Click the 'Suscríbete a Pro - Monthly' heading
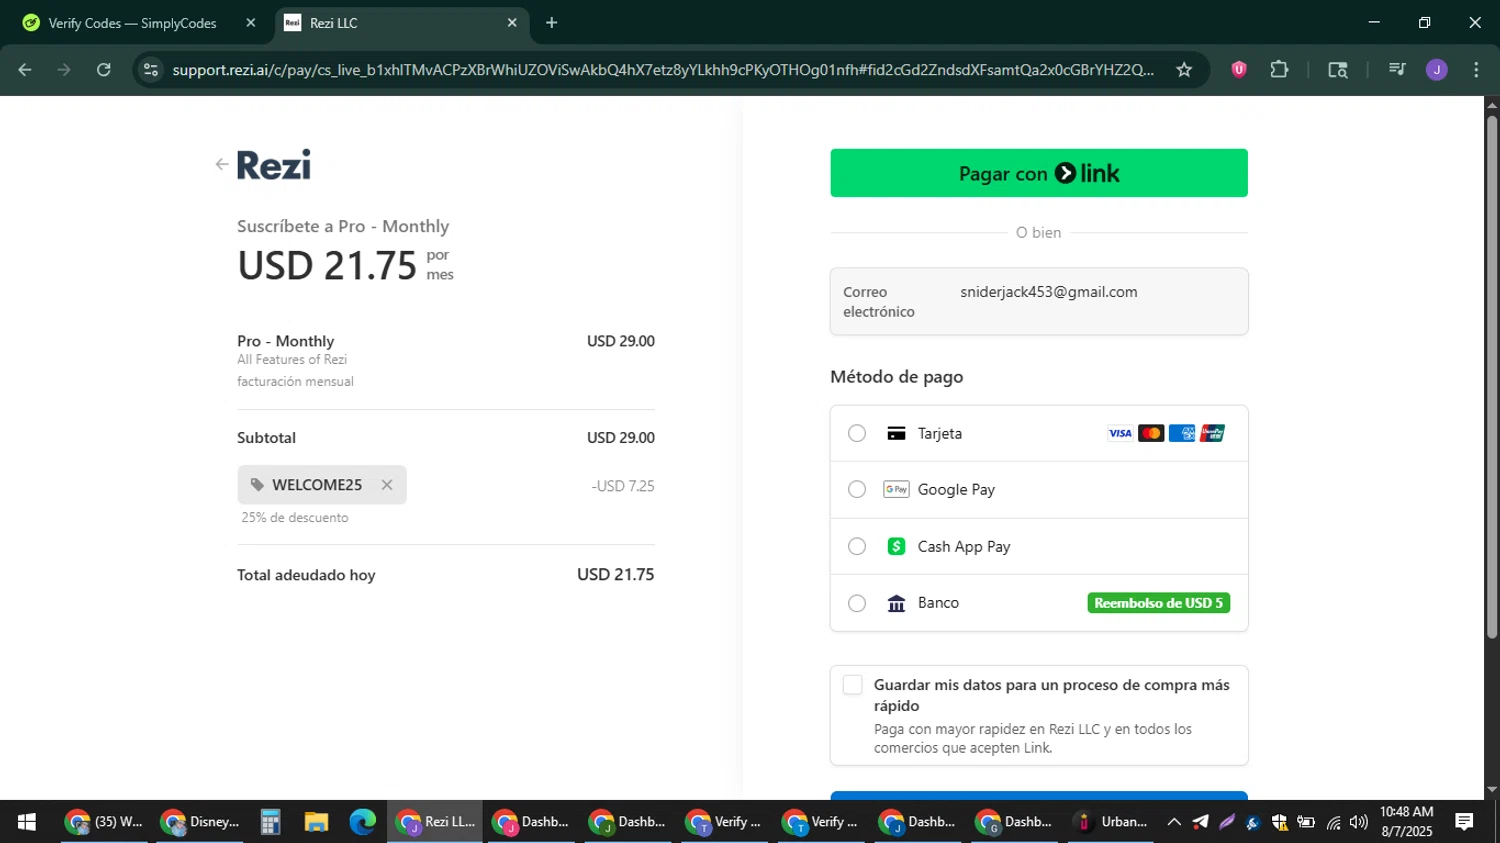 coord(343,226)
